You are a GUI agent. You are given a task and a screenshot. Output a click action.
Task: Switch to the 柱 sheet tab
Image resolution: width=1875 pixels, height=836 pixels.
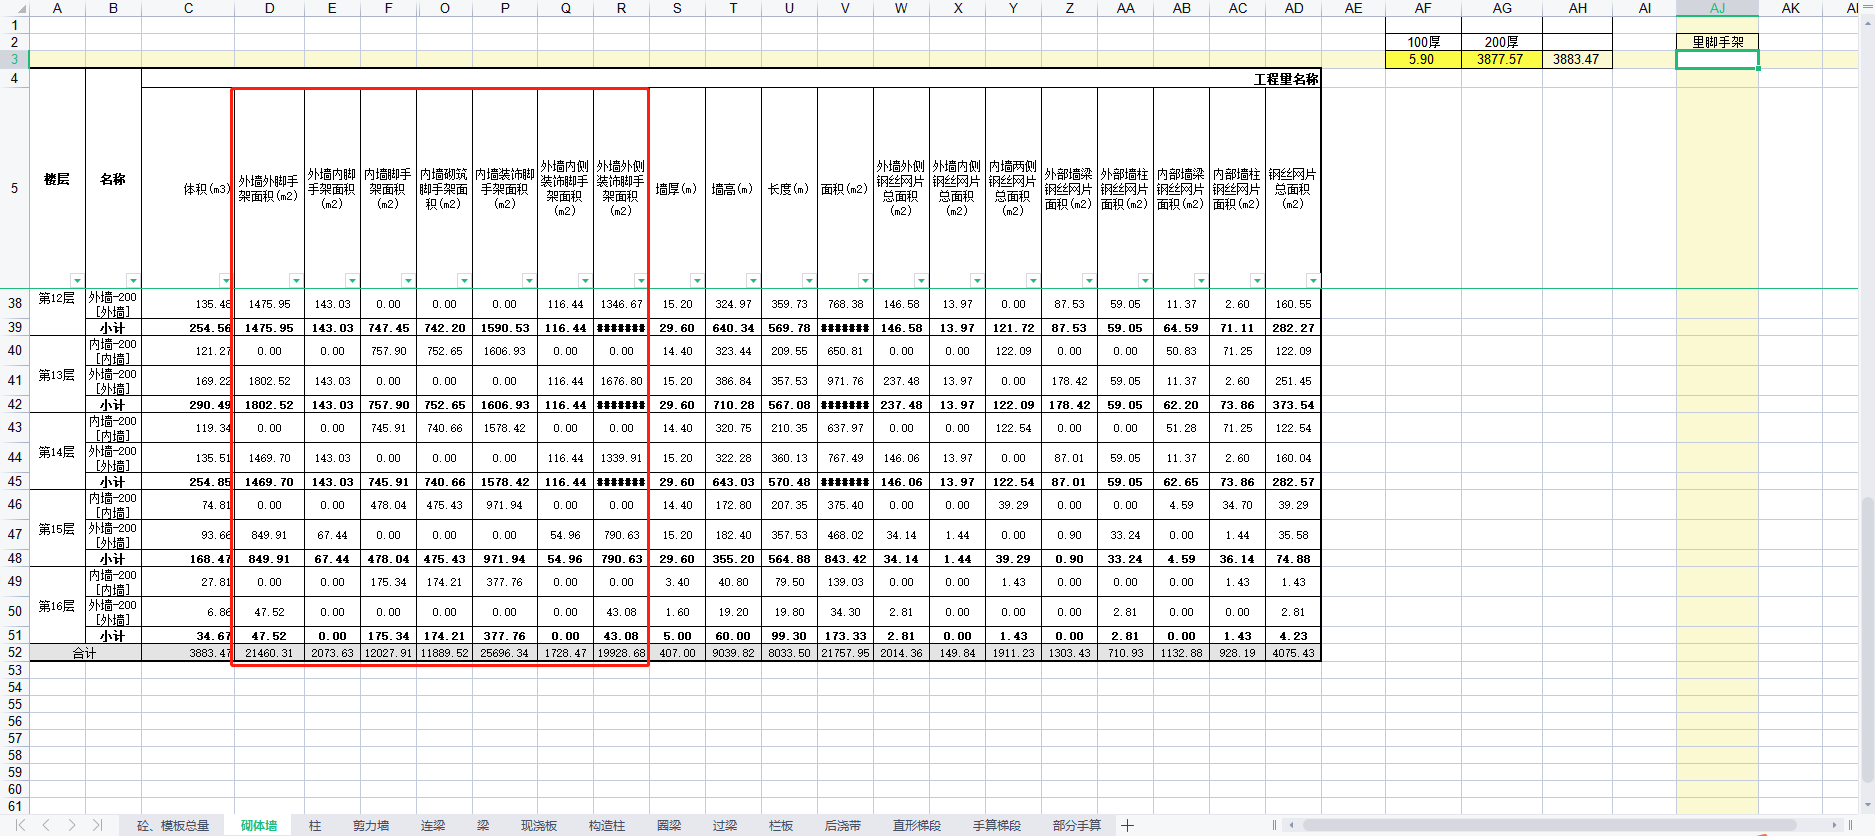[315, 825]
